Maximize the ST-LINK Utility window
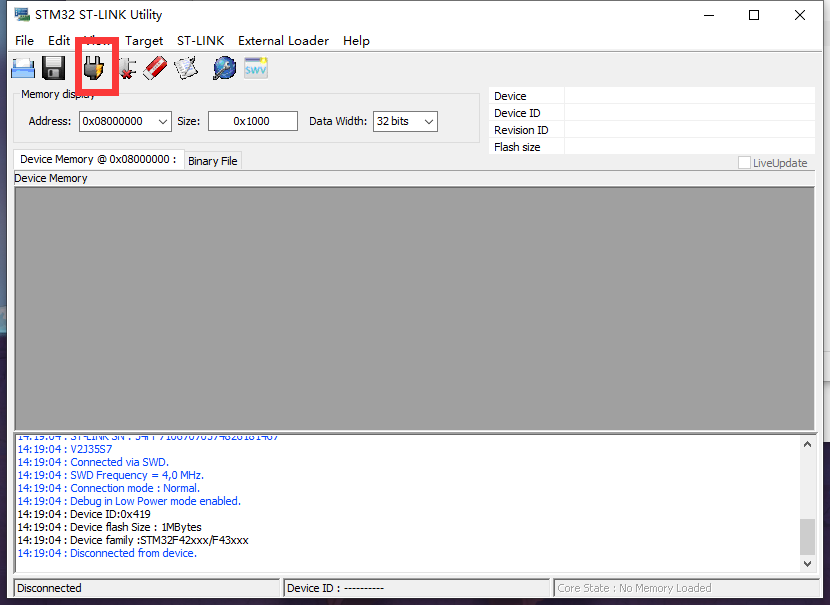 click(754, 15)
